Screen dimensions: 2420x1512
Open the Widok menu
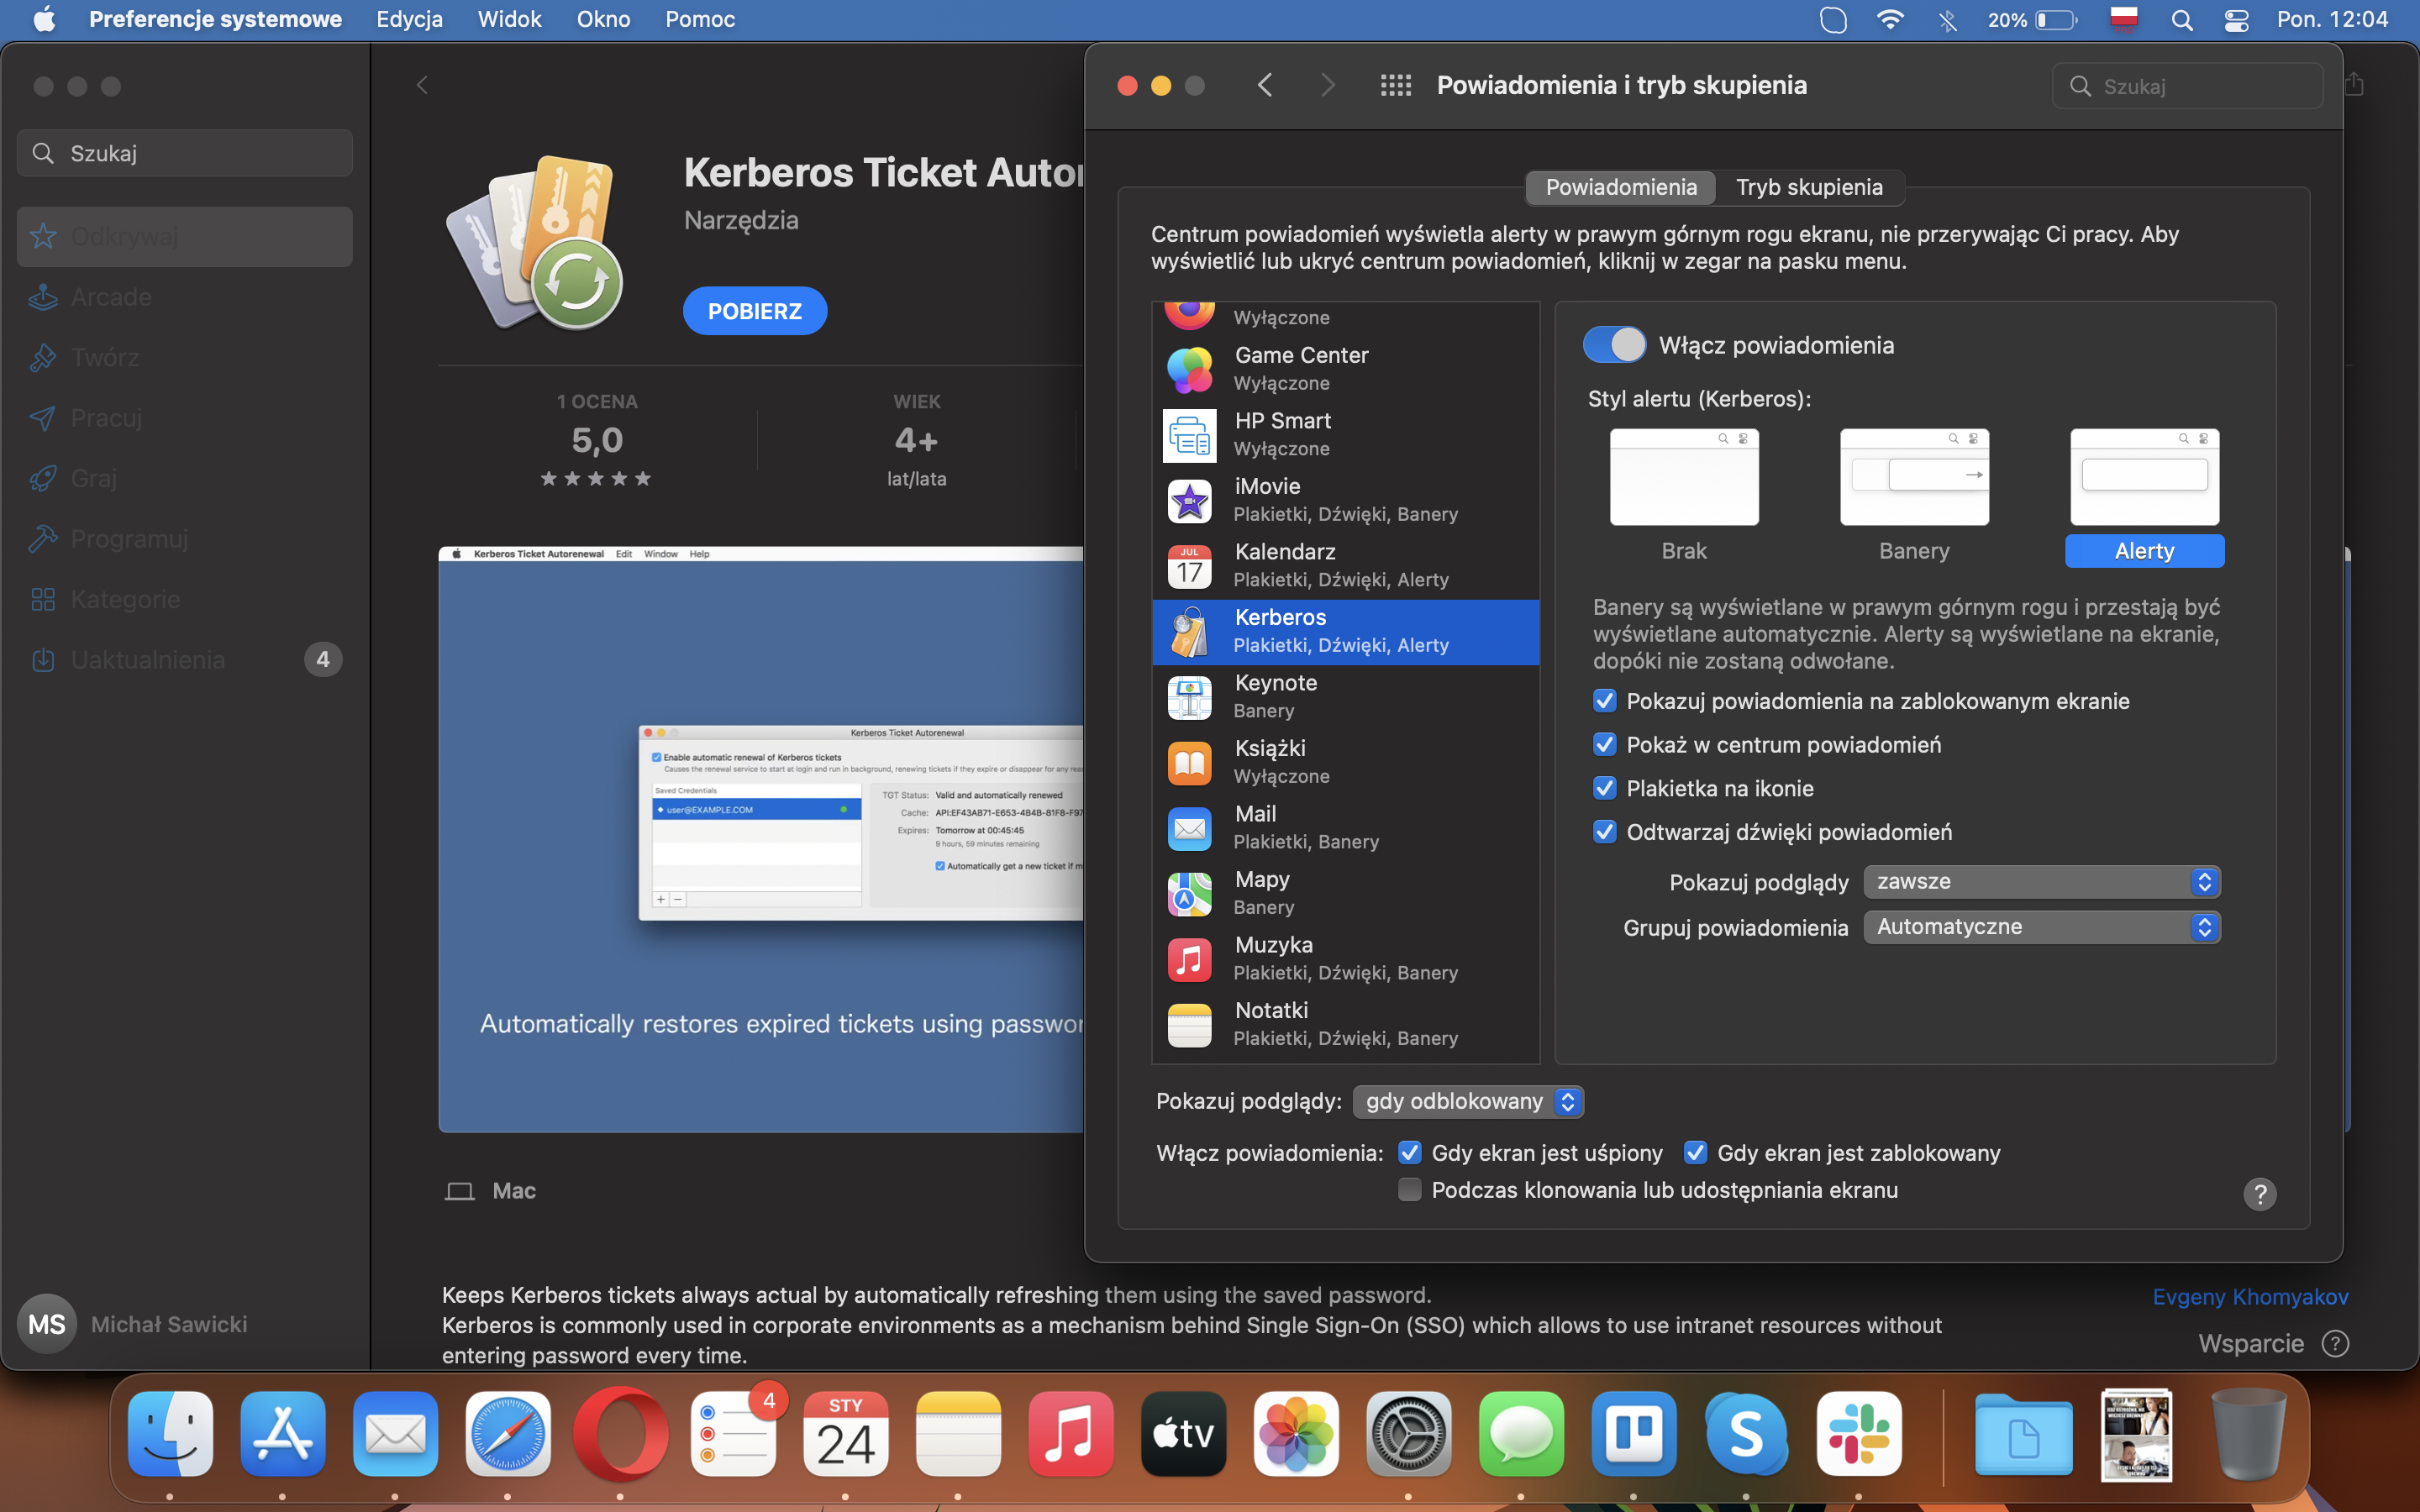(x=509, y=19)
